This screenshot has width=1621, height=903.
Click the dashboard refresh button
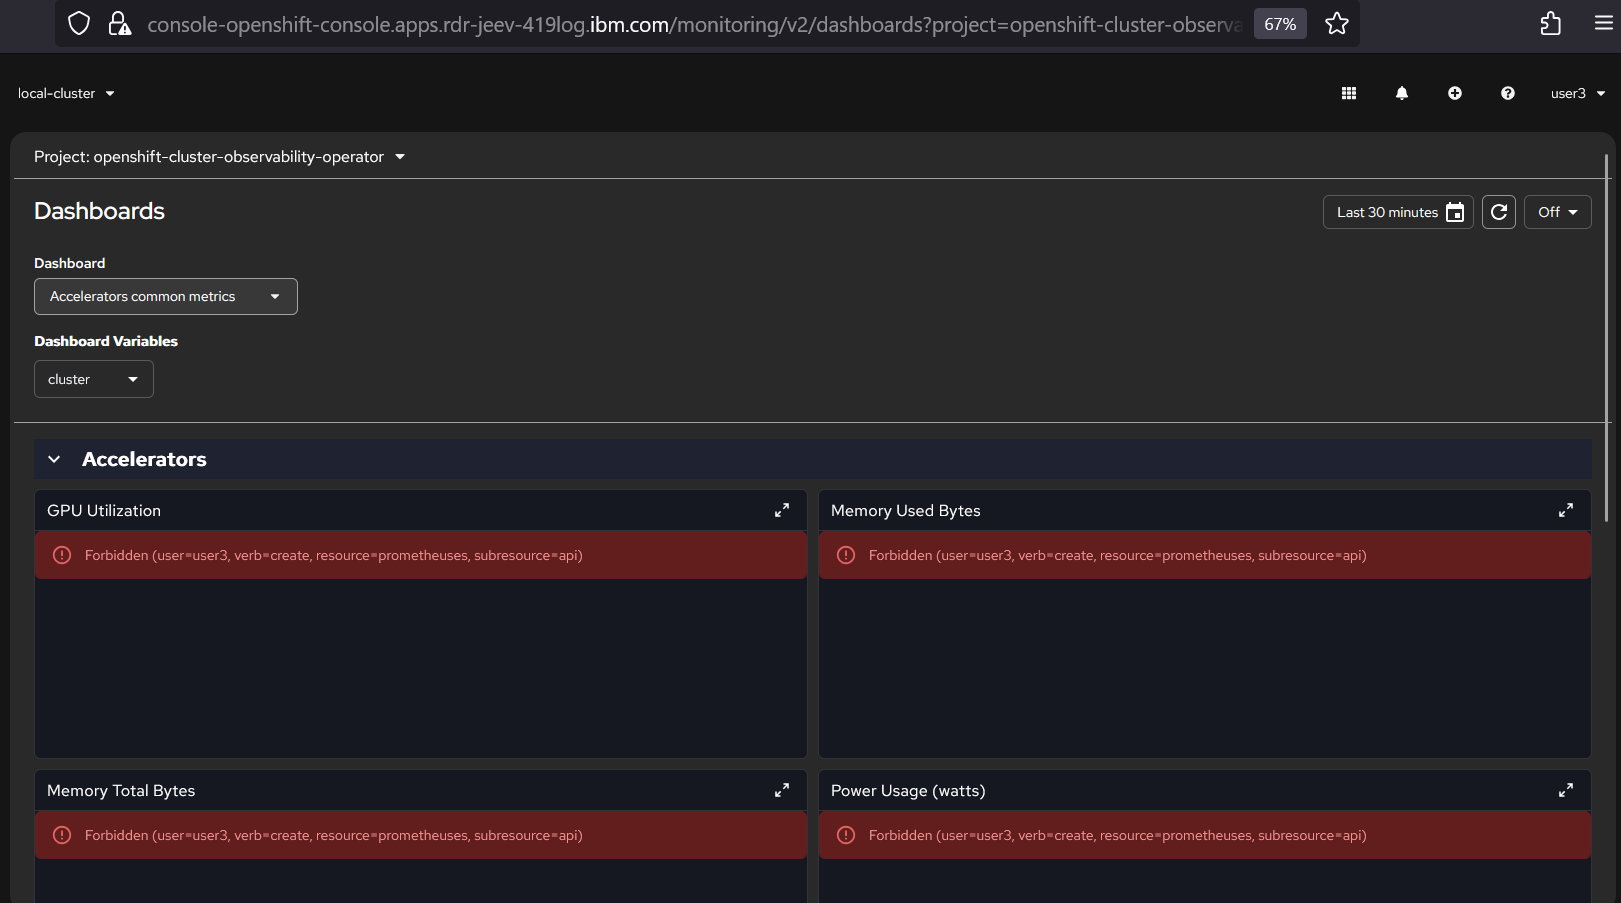point(1499,212)
